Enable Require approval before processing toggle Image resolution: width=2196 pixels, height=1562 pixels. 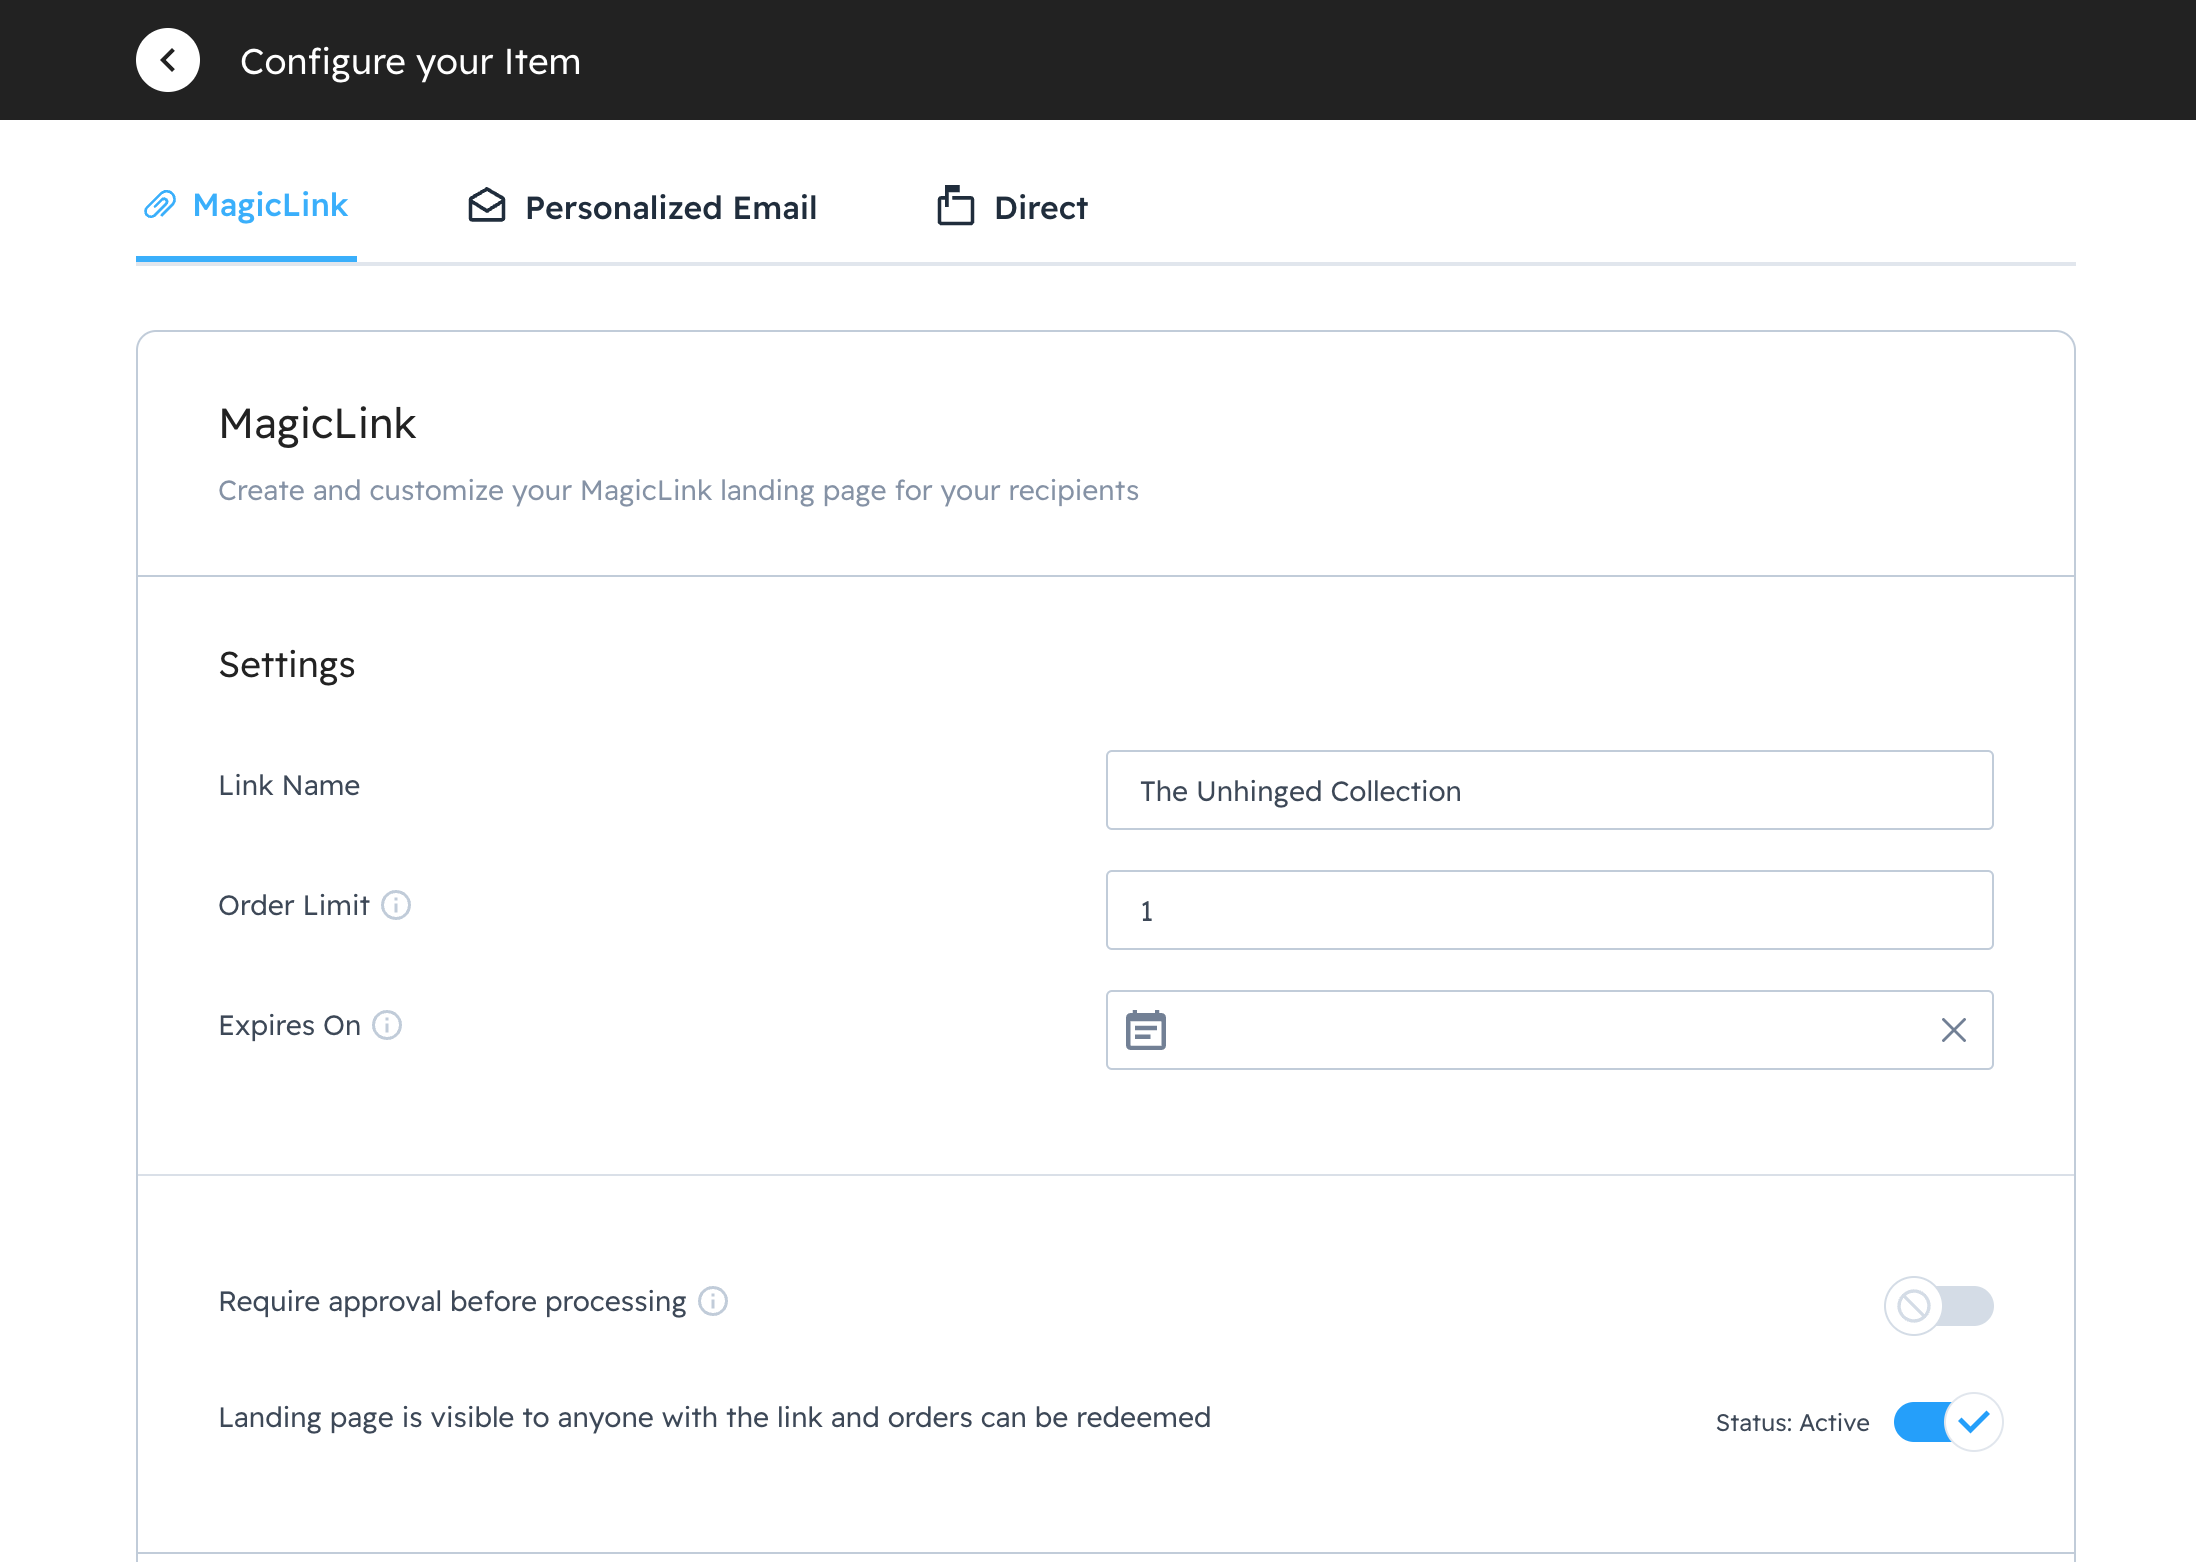point(1939,1306)
